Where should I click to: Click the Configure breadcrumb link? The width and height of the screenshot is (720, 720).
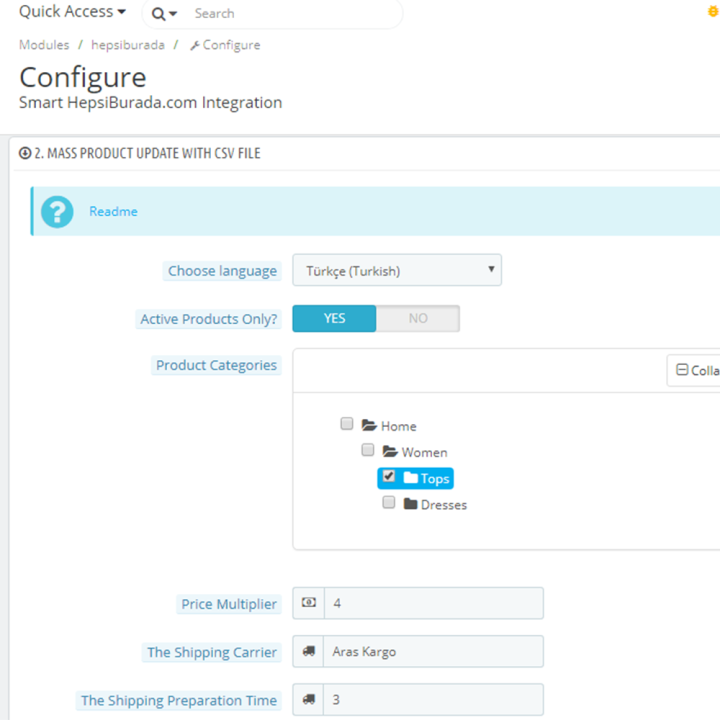point(231,45)
